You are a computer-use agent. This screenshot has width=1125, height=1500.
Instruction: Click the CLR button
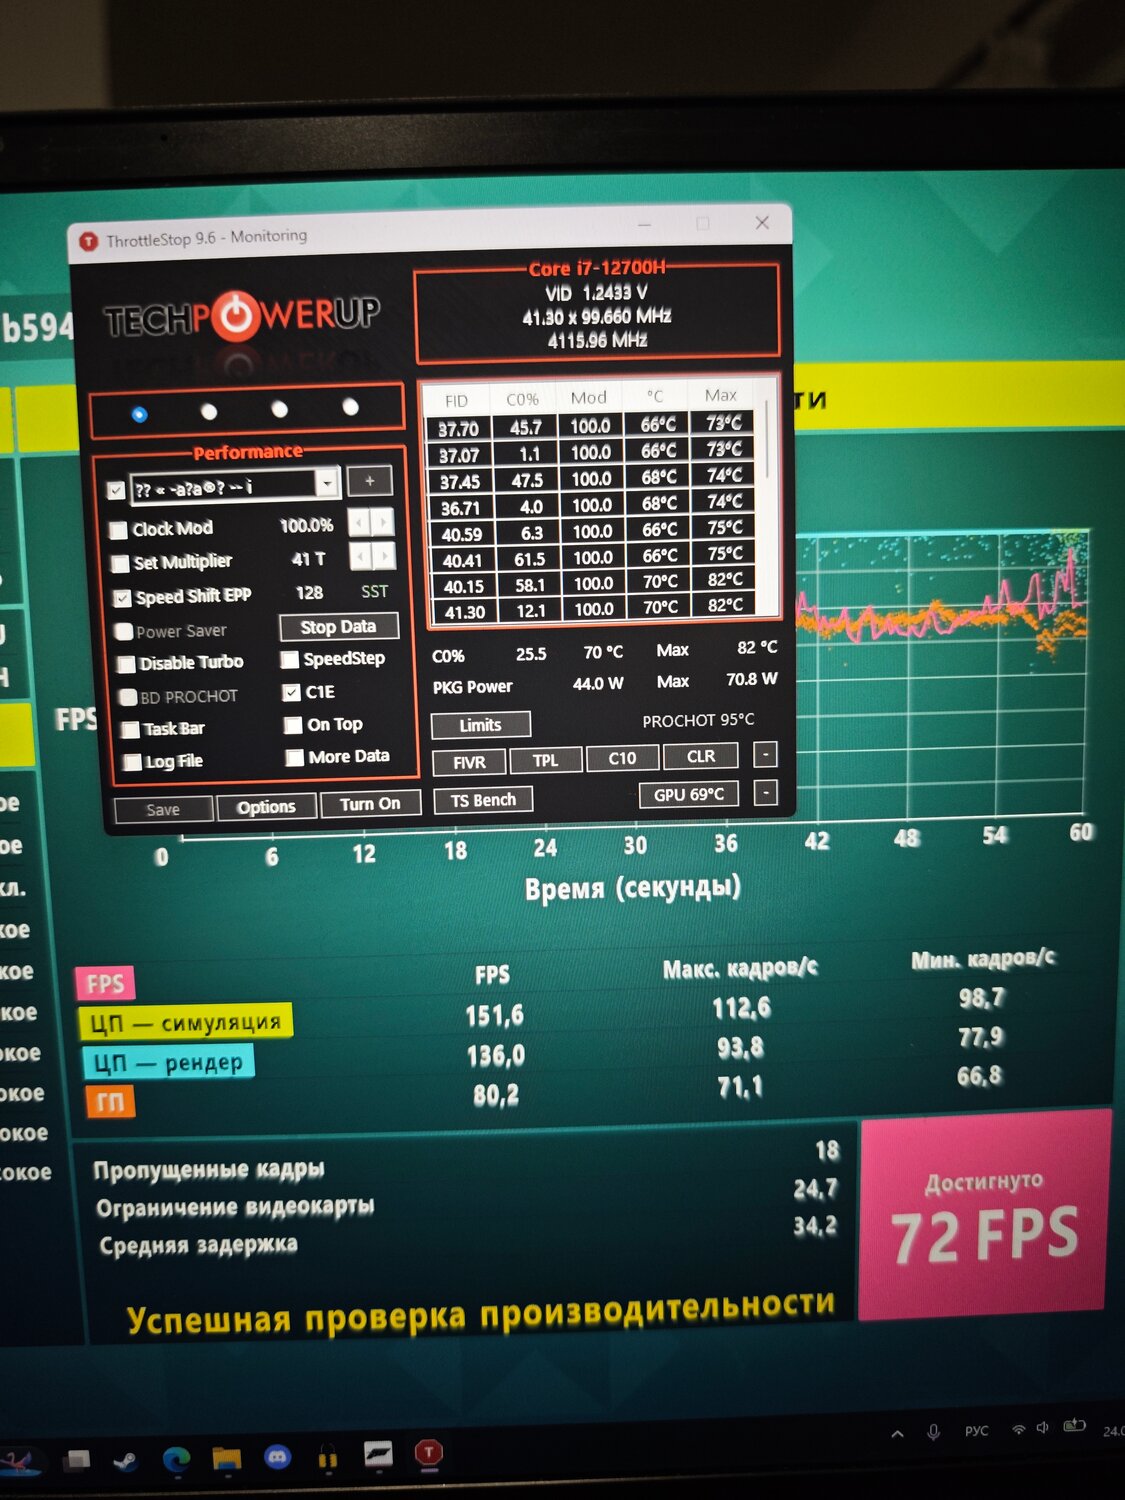[x=701, y=756]
